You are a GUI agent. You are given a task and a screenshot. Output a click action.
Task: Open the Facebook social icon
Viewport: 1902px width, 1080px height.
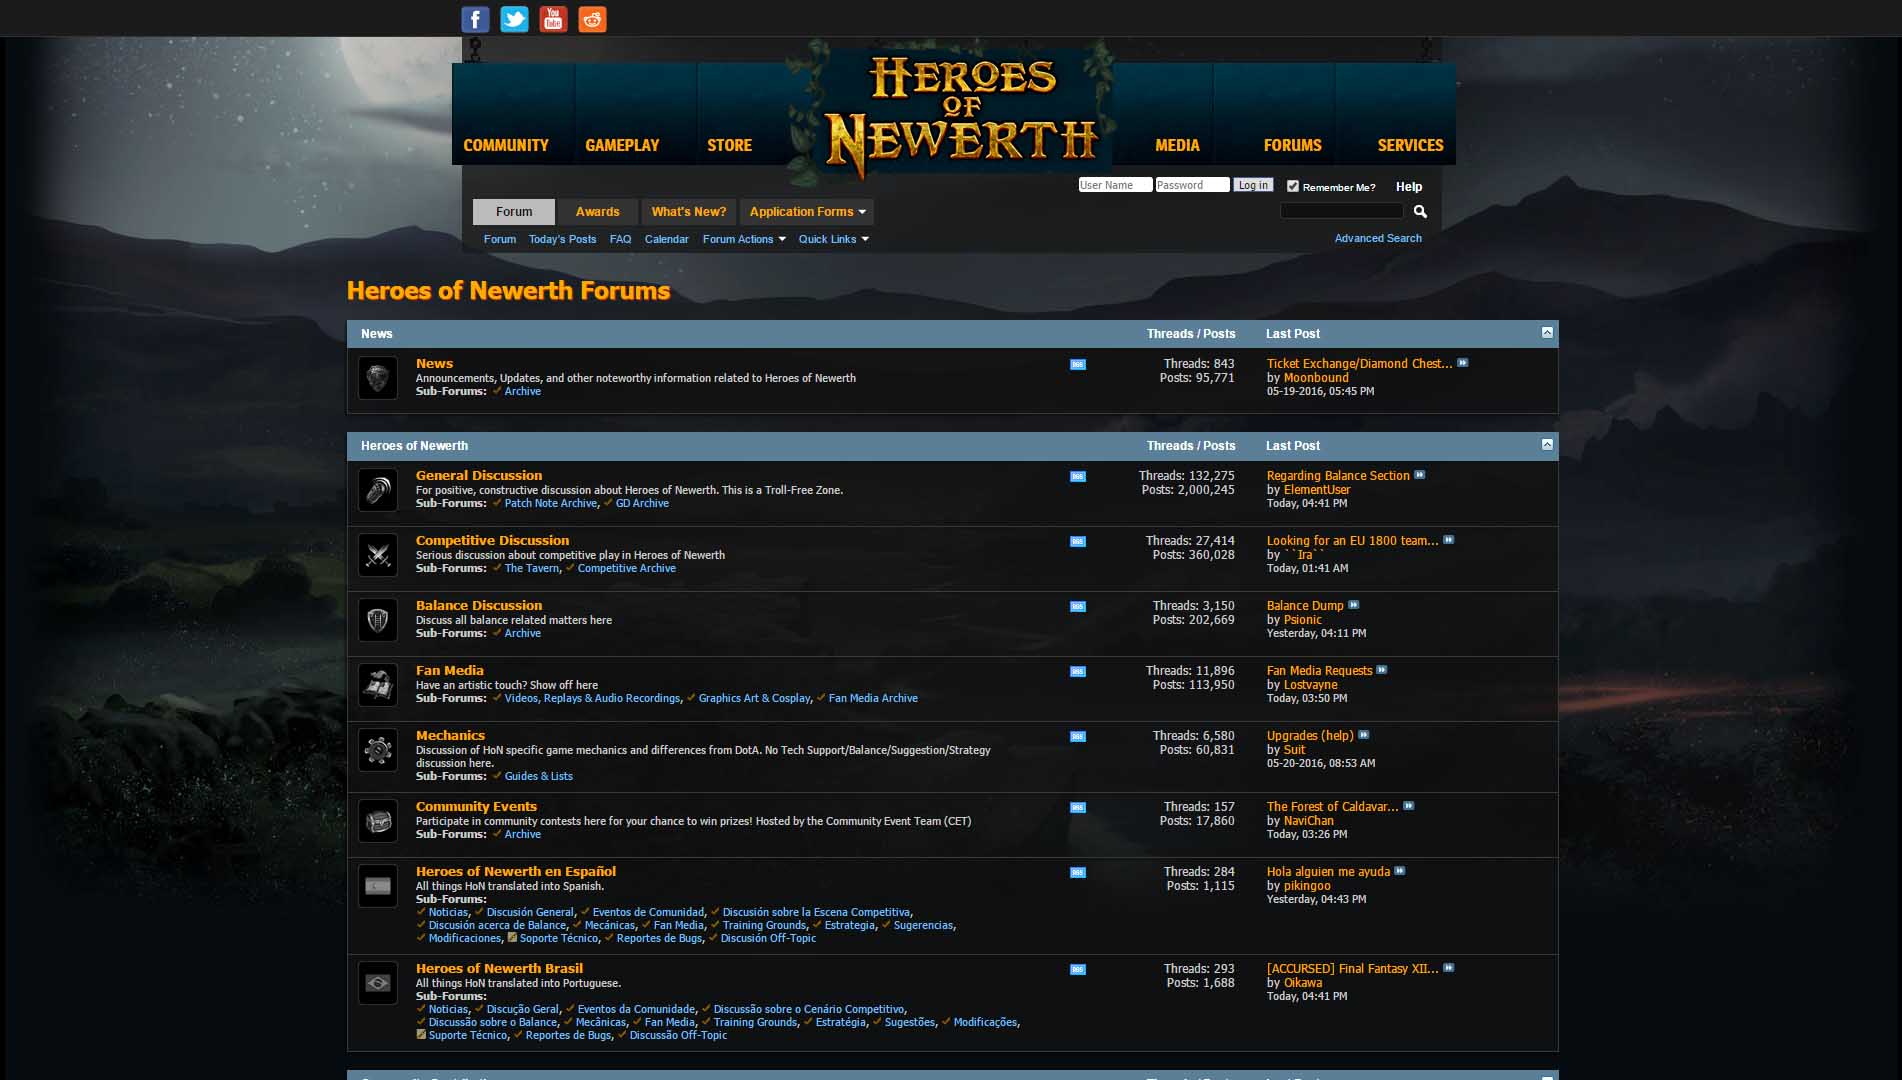point(475,19)
